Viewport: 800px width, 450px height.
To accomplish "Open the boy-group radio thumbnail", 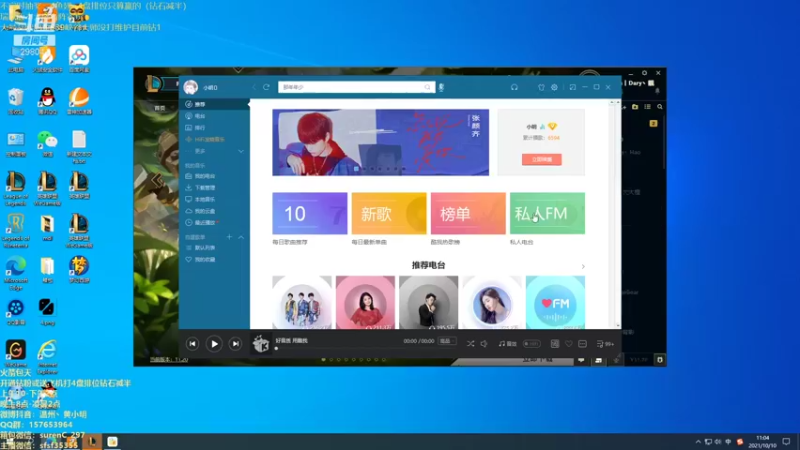I will pos(302,303).
